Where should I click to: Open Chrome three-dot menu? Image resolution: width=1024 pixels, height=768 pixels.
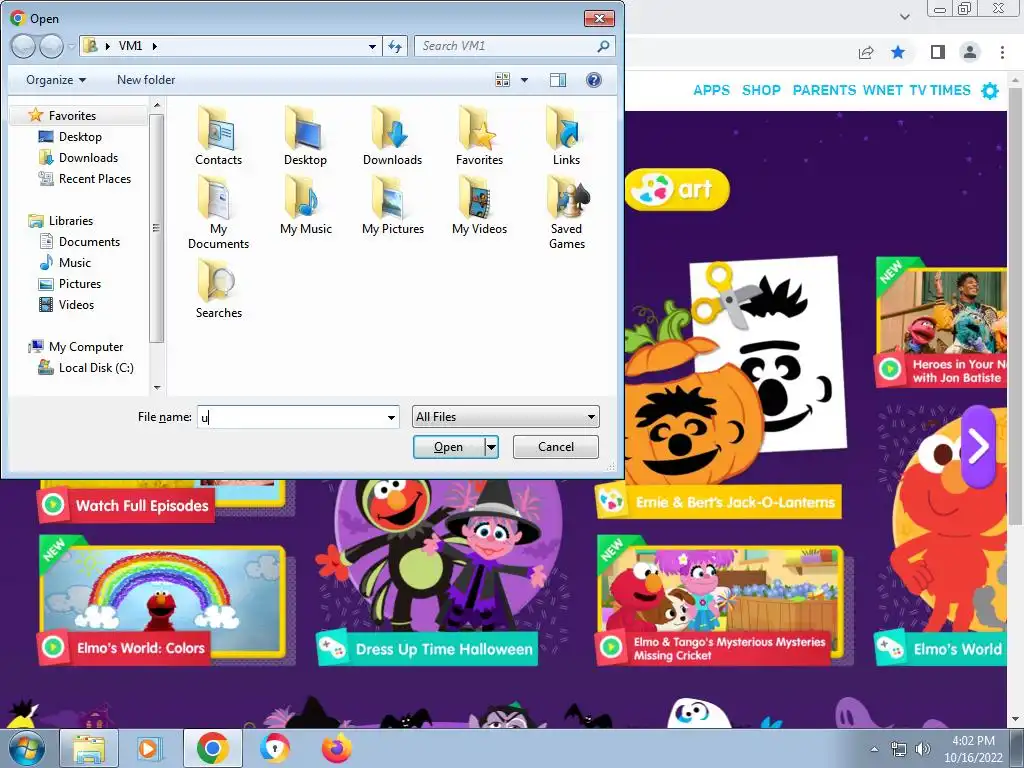tap(1002, 52)
